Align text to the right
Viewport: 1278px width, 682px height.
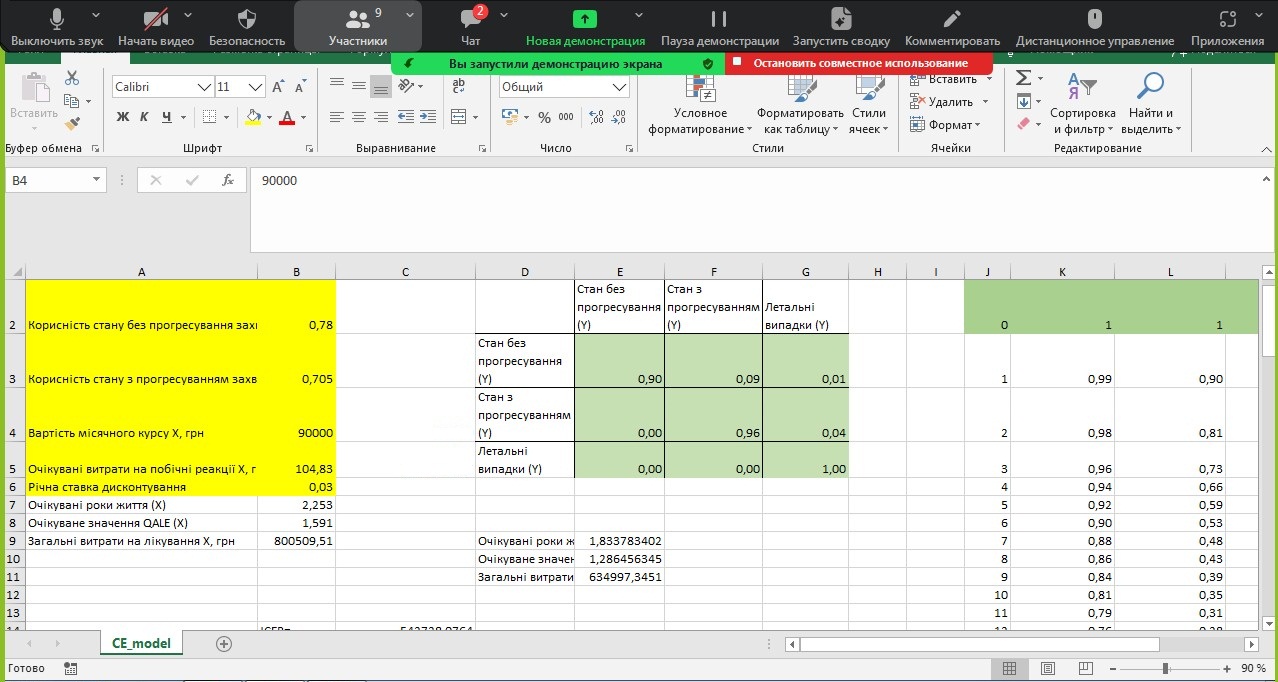381,117
